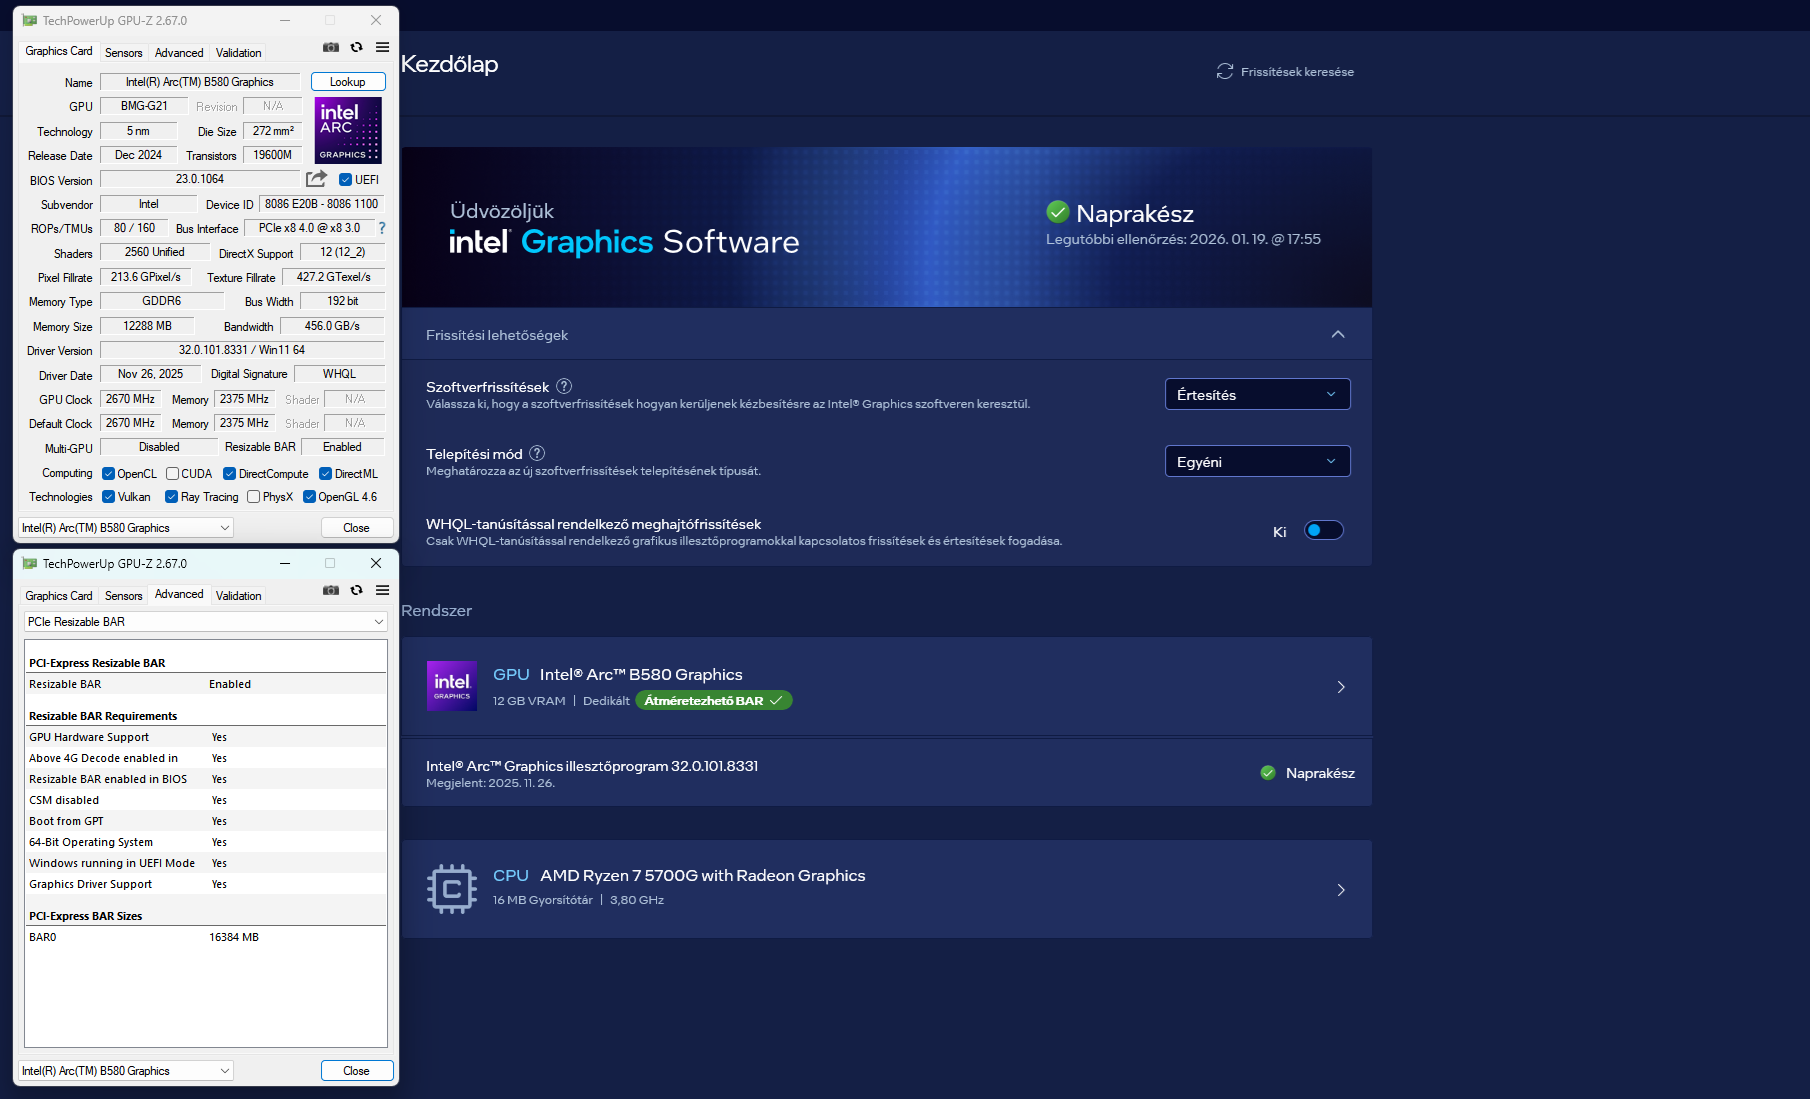
Task: Click the BIOS Version field 23.0.1064
Action: pos(200,179)
